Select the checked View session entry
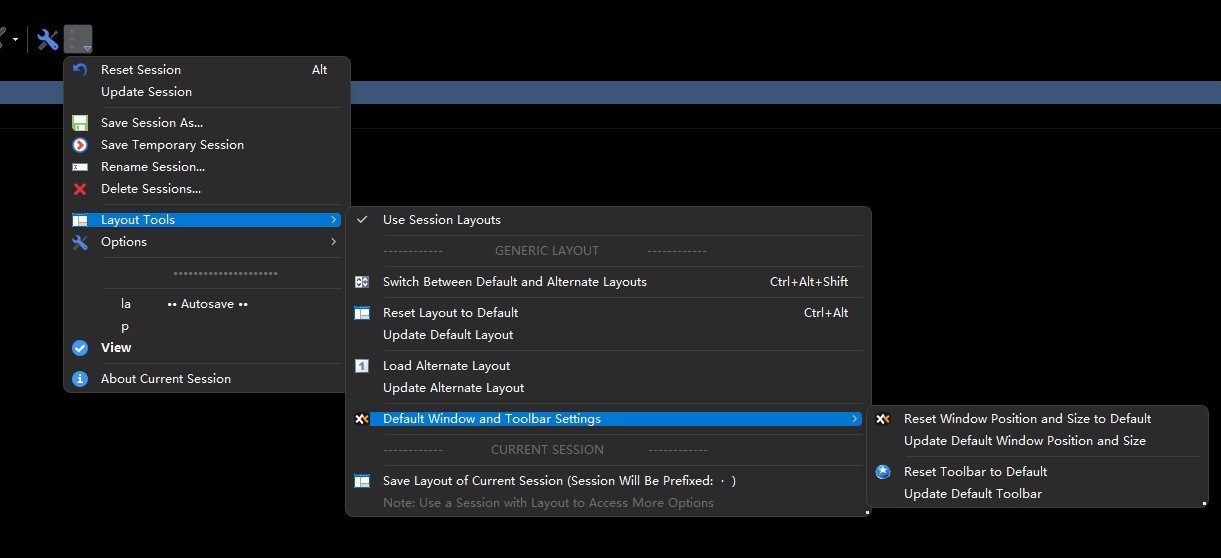The width and height of the screenshot is (1221, 558). coord(116,348)
